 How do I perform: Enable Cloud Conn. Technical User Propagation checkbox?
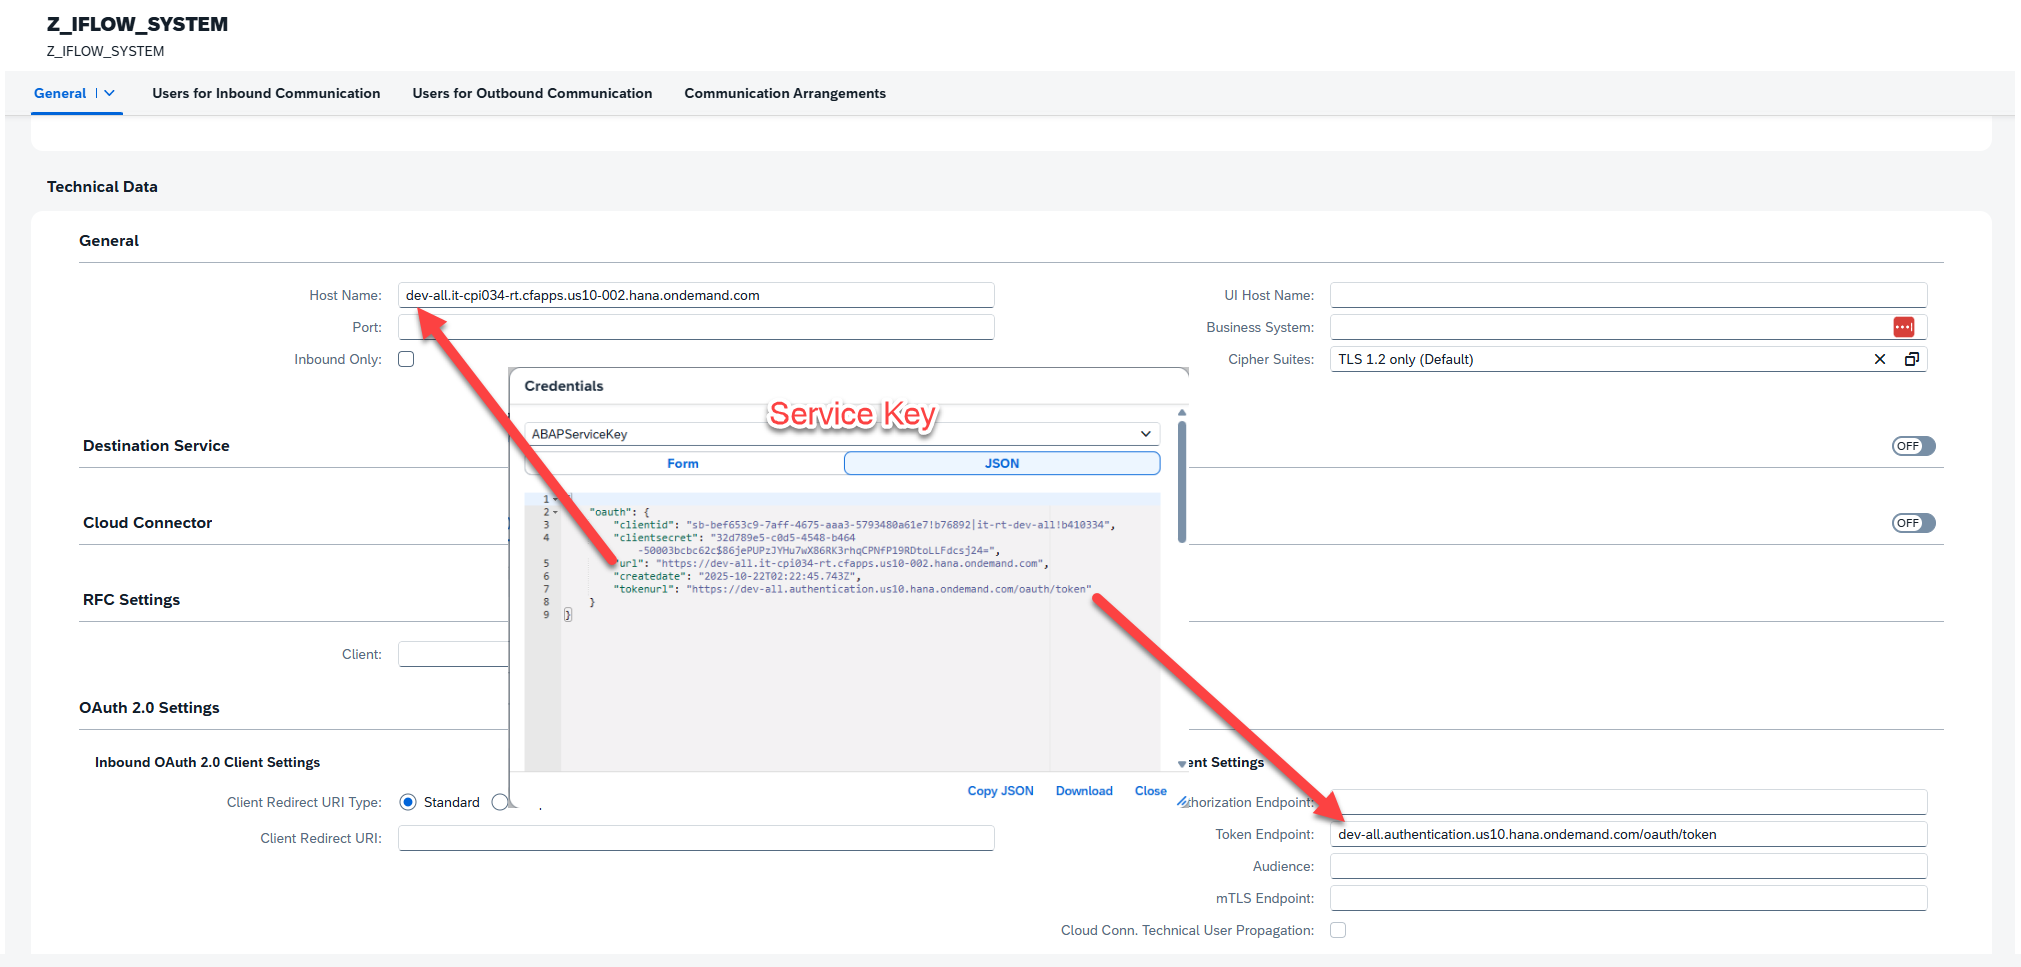(x=1338, y=930)
